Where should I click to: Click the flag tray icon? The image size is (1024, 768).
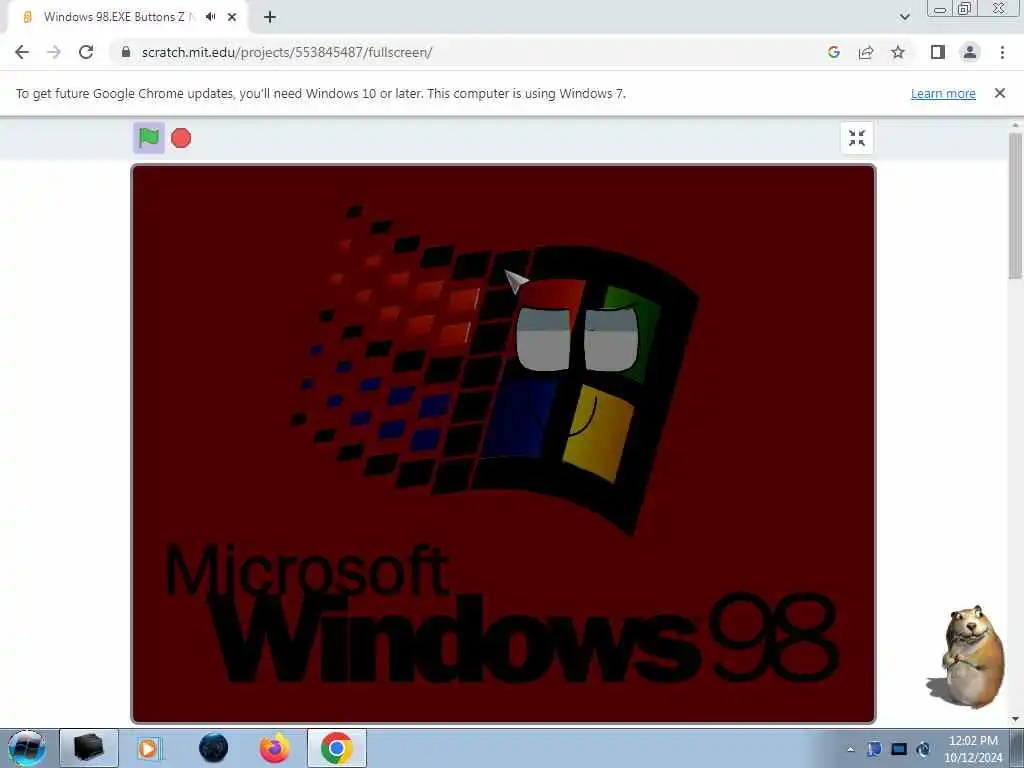coord(874,749)
